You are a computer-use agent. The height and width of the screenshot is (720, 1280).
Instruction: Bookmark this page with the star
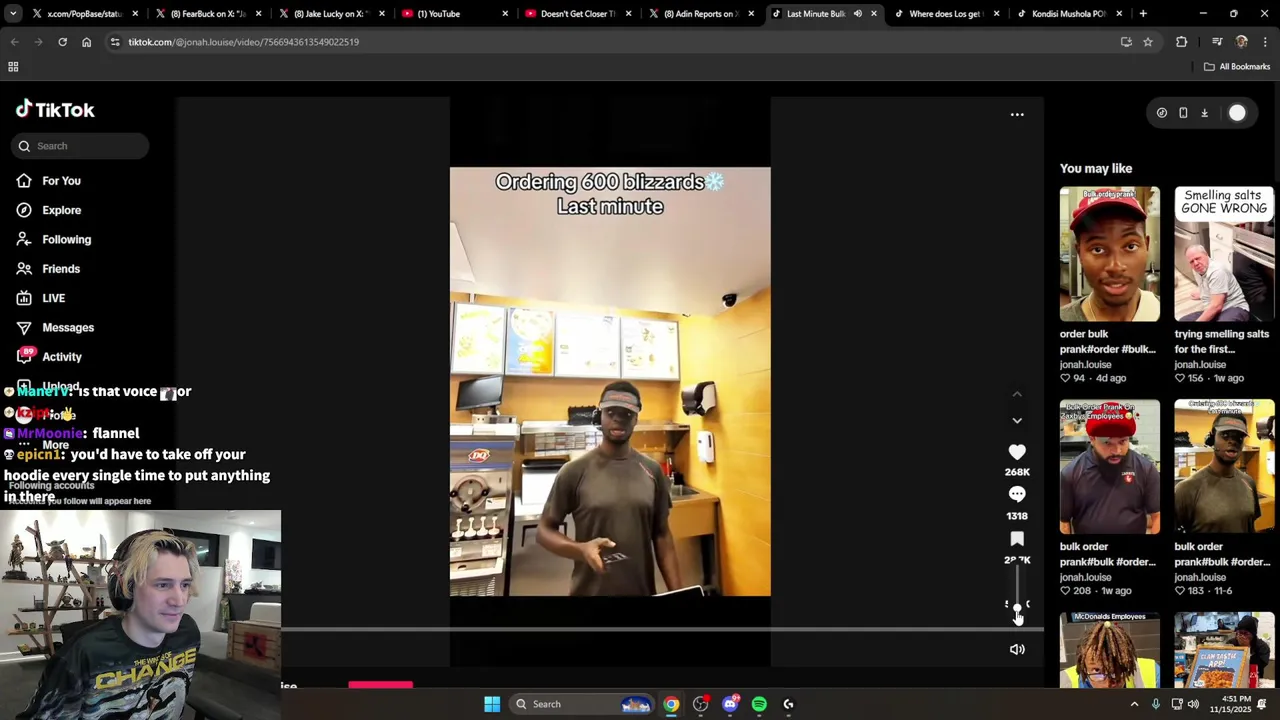coord(1148,42)
